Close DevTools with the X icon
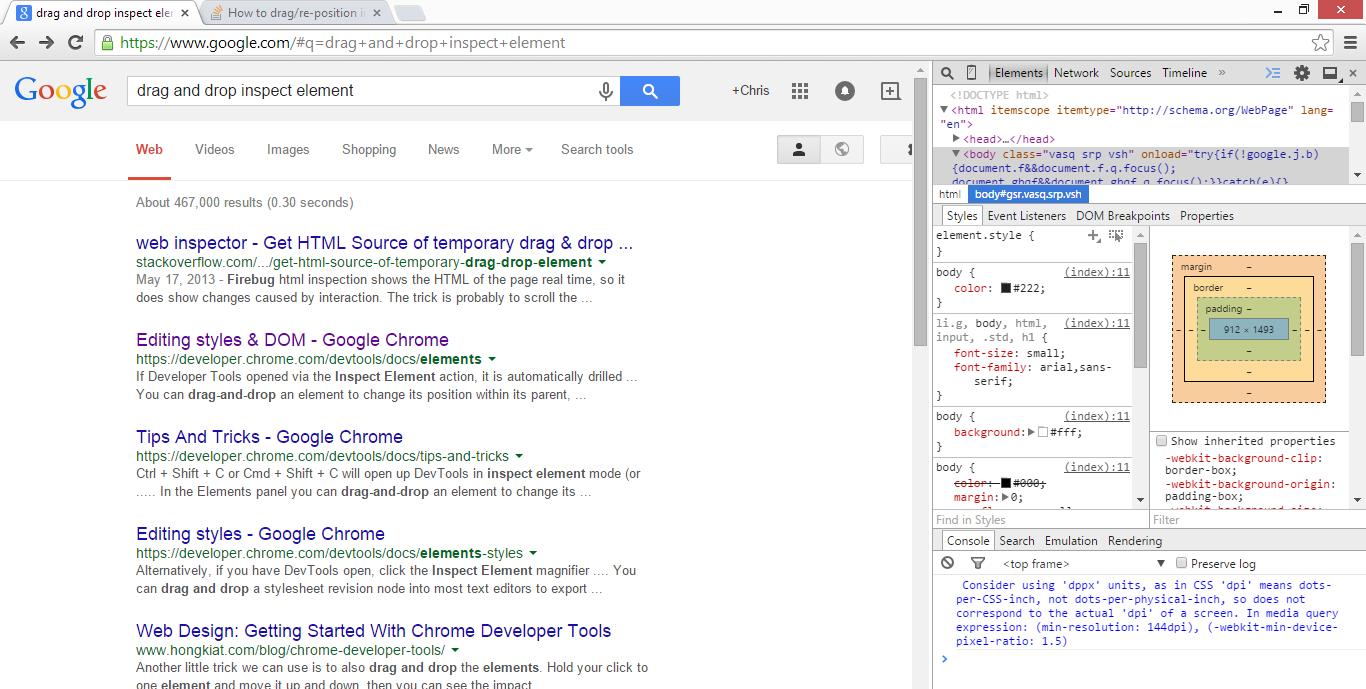The image size is (1366, 689). 1354,73
